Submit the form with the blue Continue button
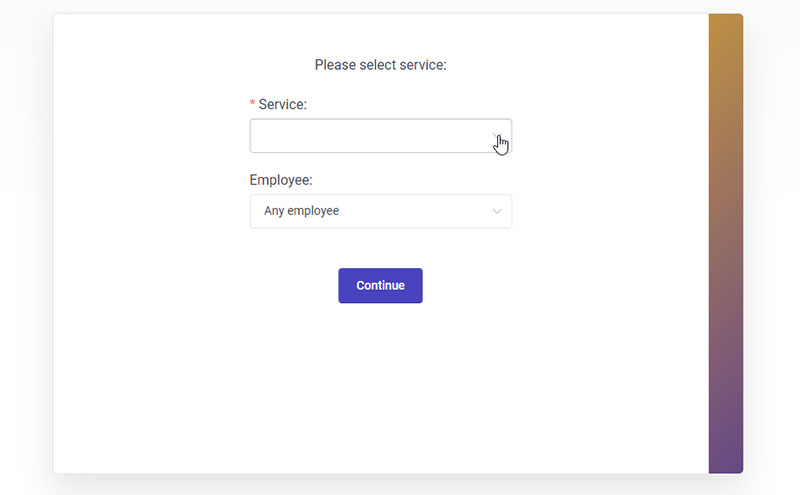Viewport: 800px width, 495px height. coord(381,286)
